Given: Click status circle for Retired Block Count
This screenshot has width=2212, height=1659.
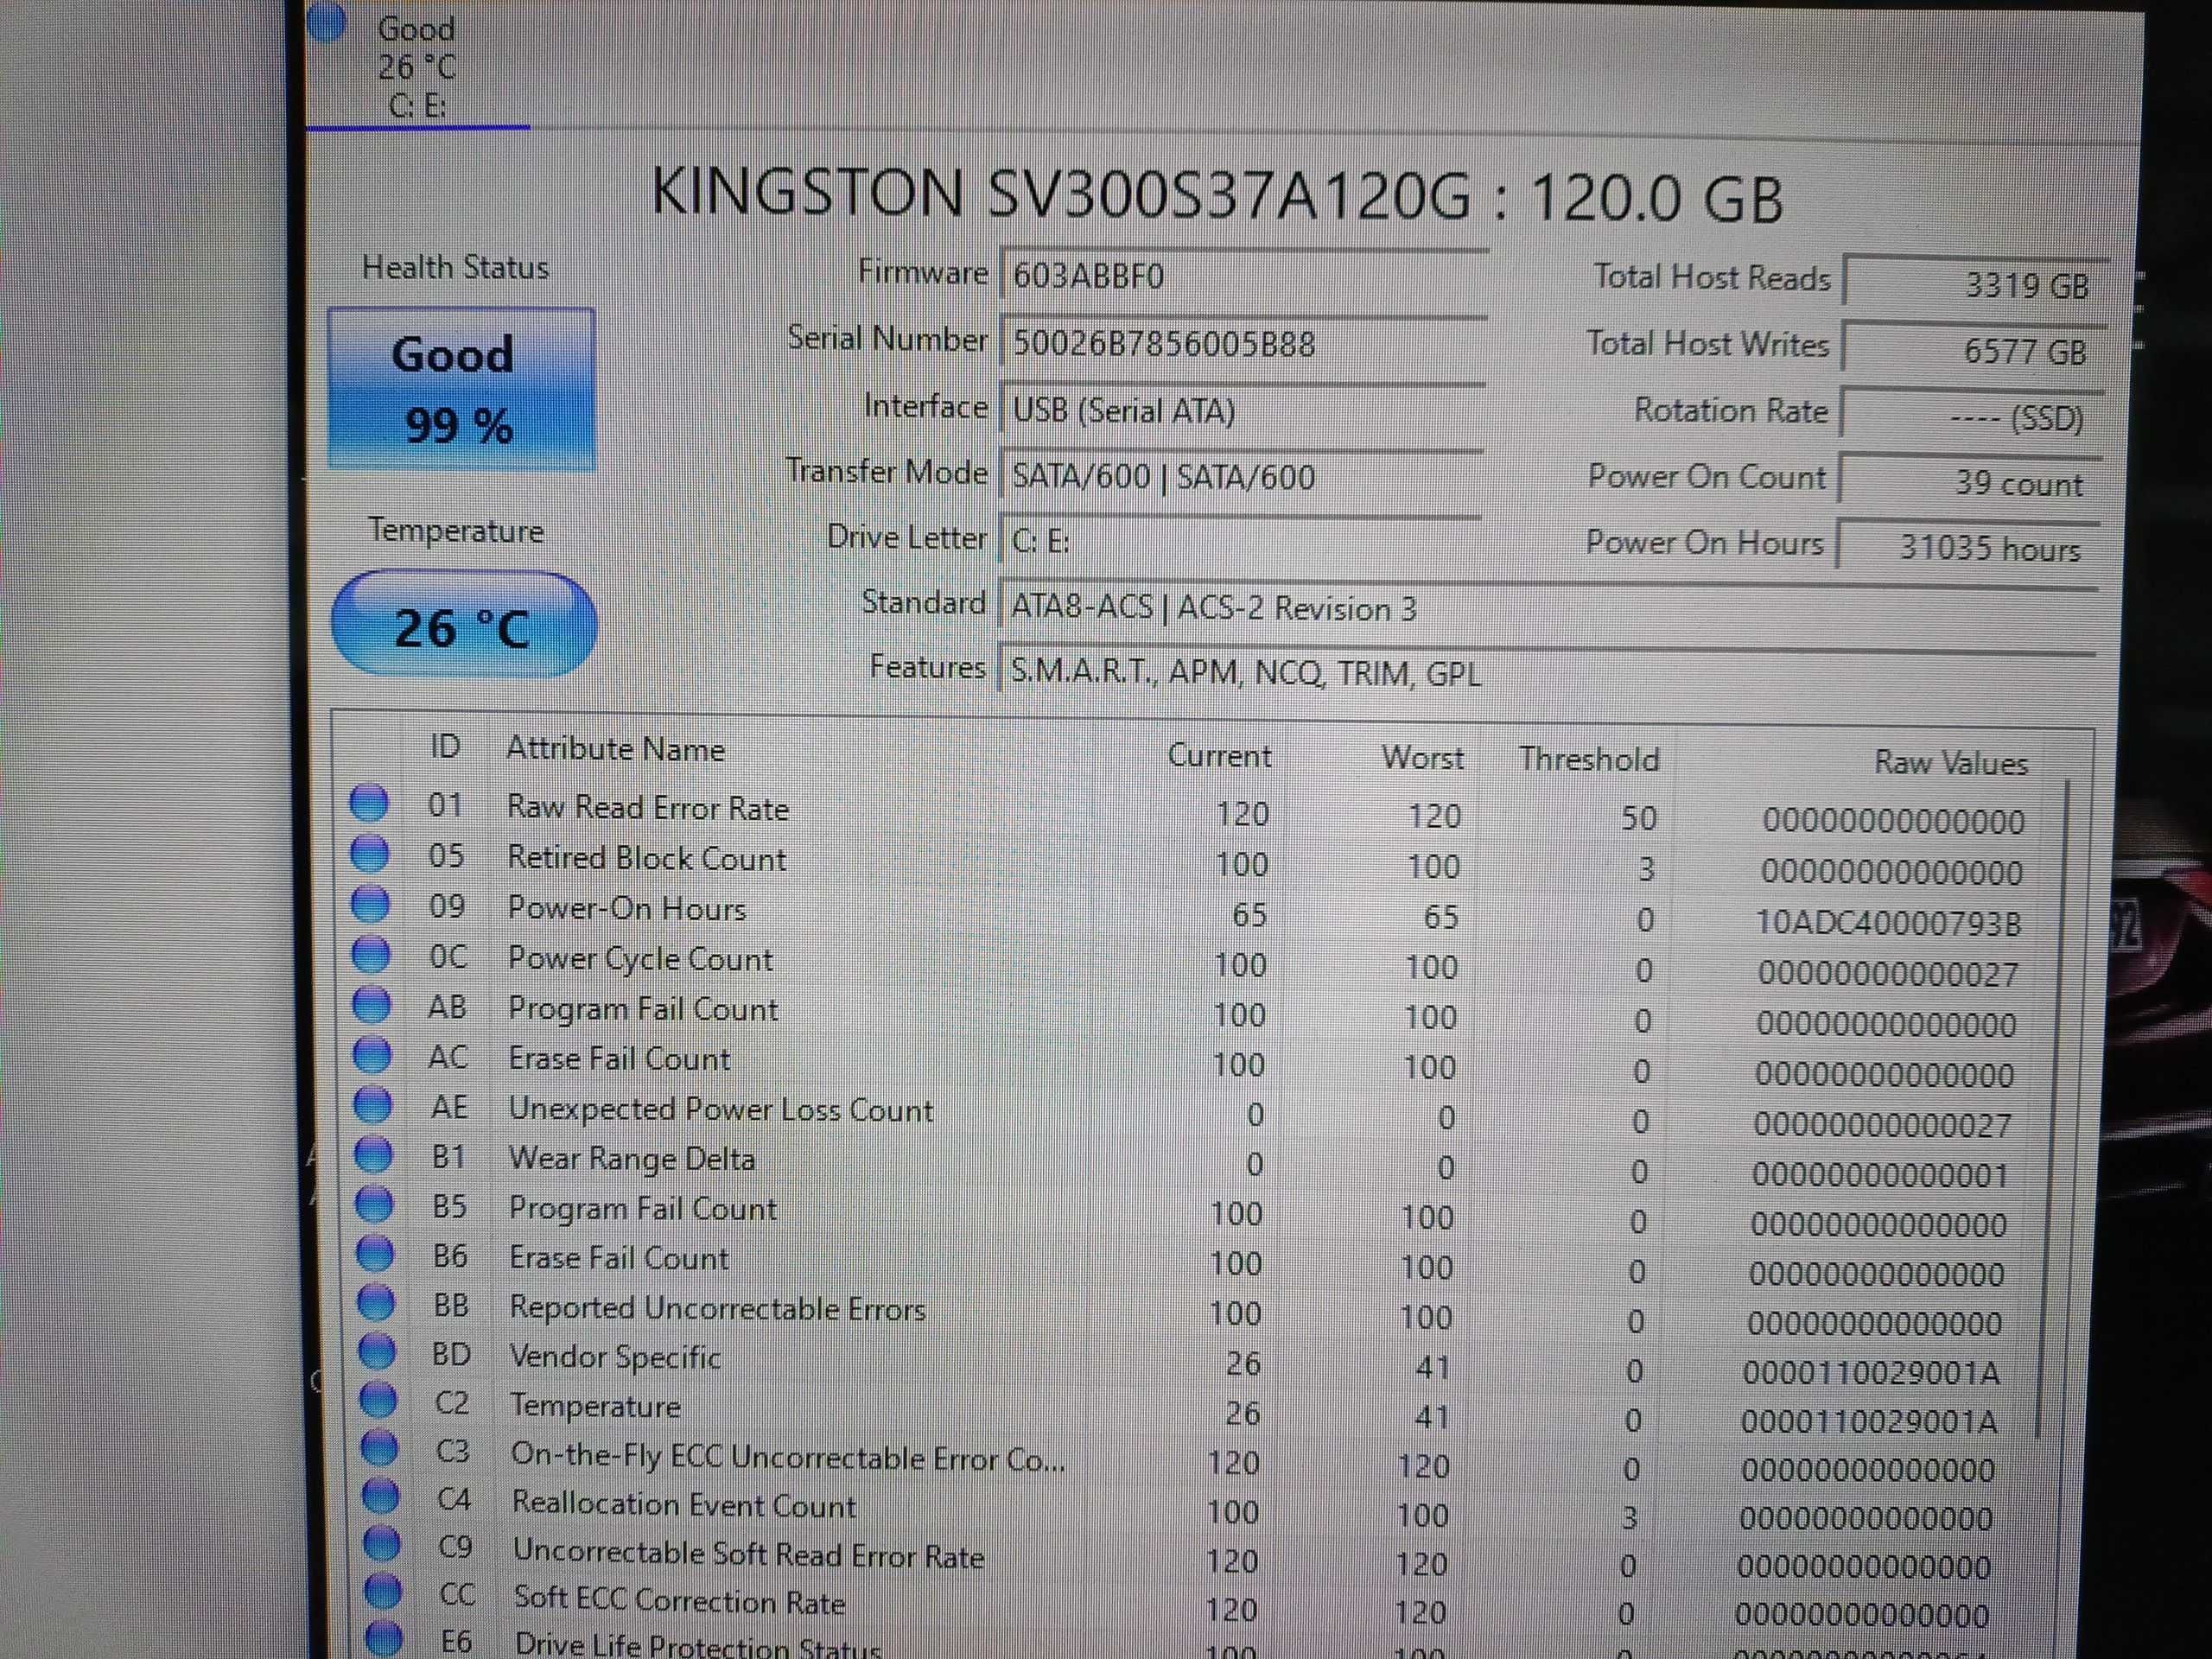Looking at the screenshot, I should [x=370, y=853].
